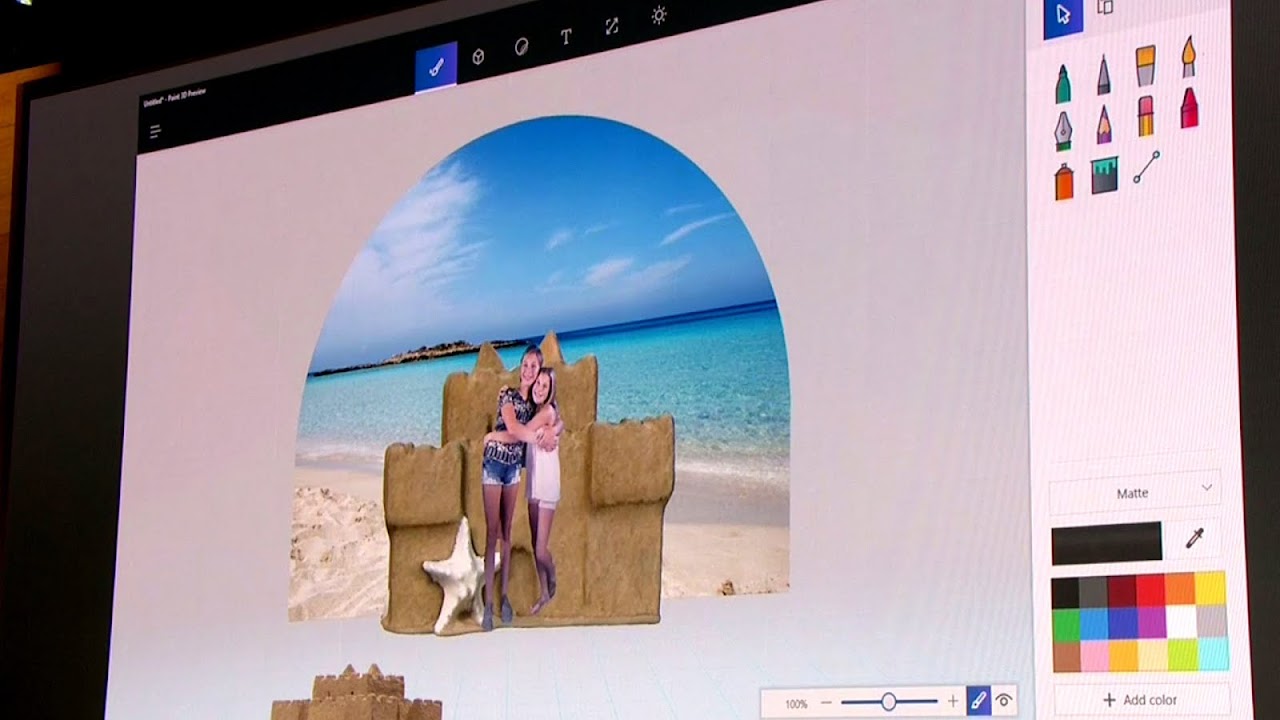Open the Matte finish dropdown
1280x720 pixels.
point(1135,493)
